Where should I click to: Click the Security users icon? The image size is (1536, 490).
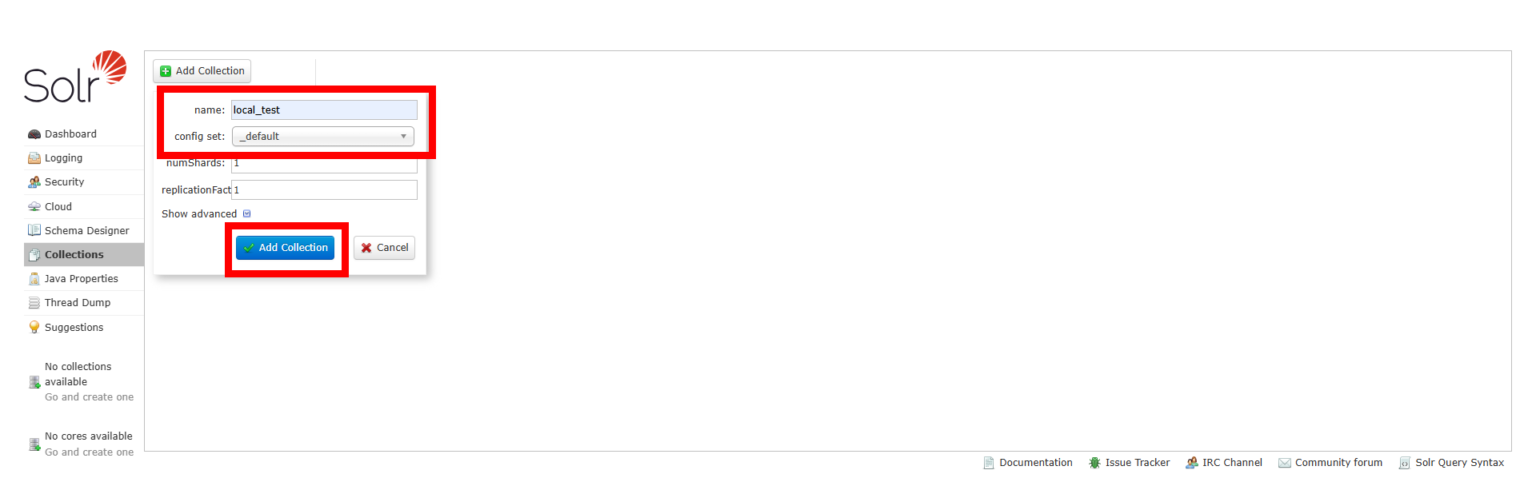pos(34,182)
